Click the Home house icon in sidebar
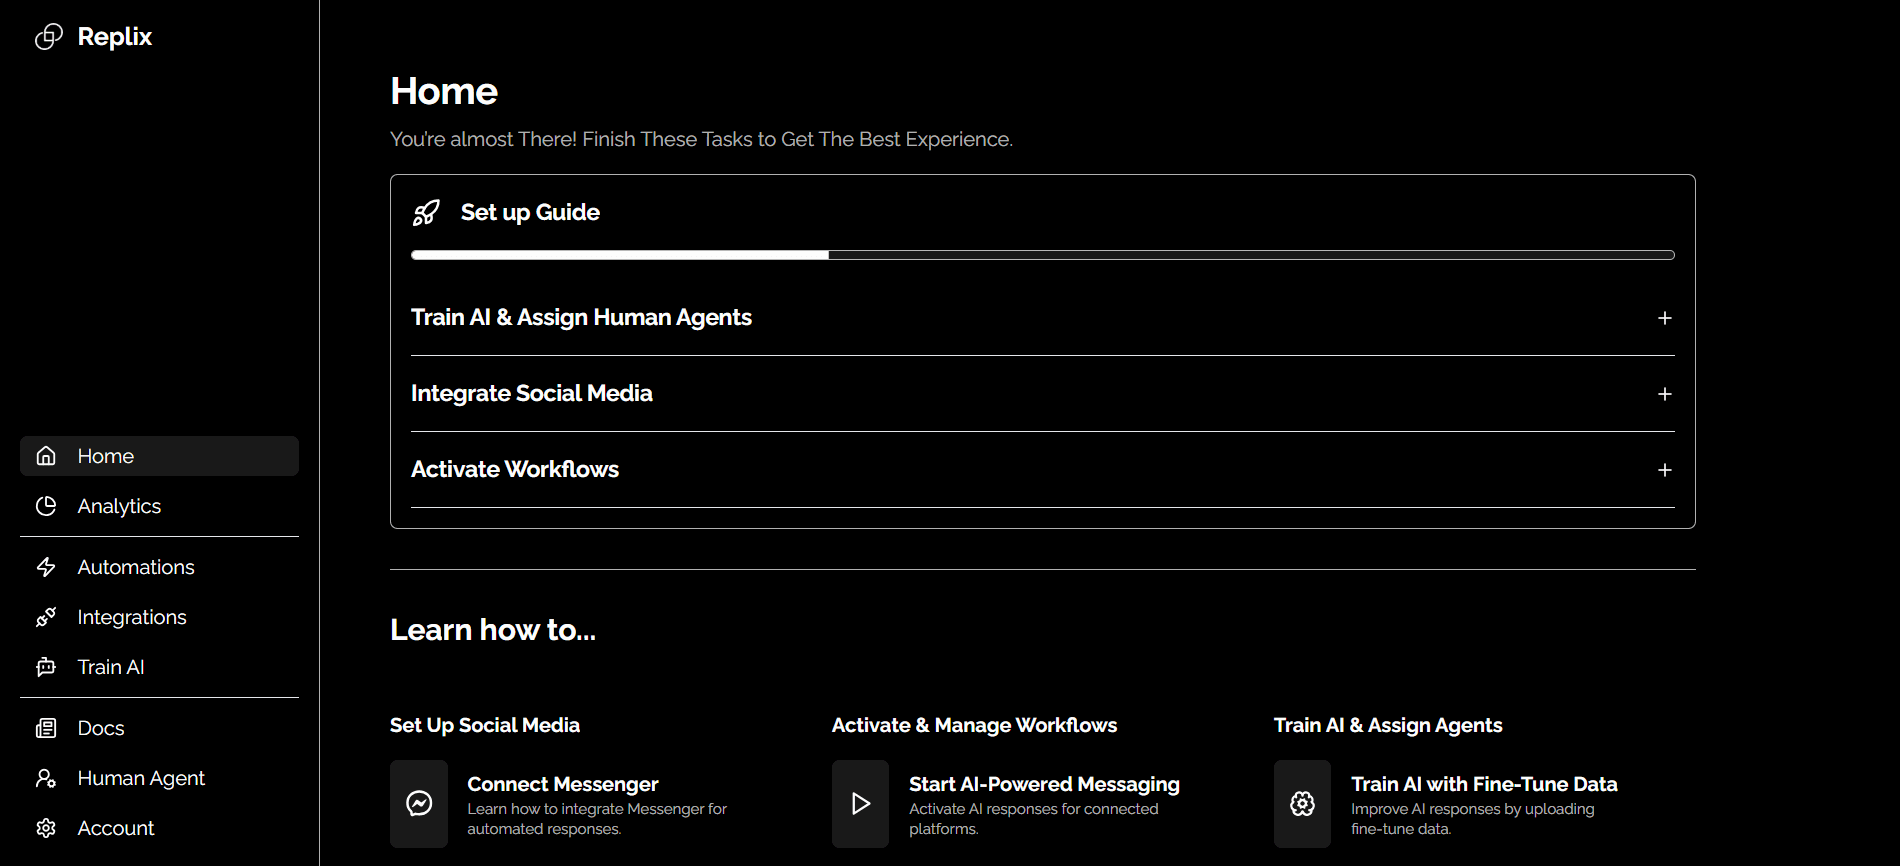The height and width of the screenshot is (866, 1900). (x=46, y=456)
